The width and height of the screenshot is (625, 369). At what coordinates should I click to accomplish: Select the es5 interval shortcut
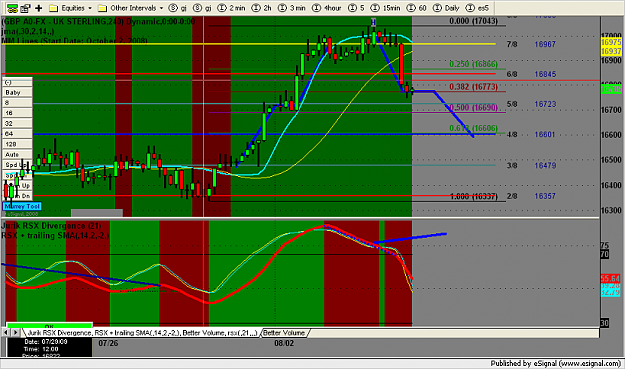coord(477,8)
